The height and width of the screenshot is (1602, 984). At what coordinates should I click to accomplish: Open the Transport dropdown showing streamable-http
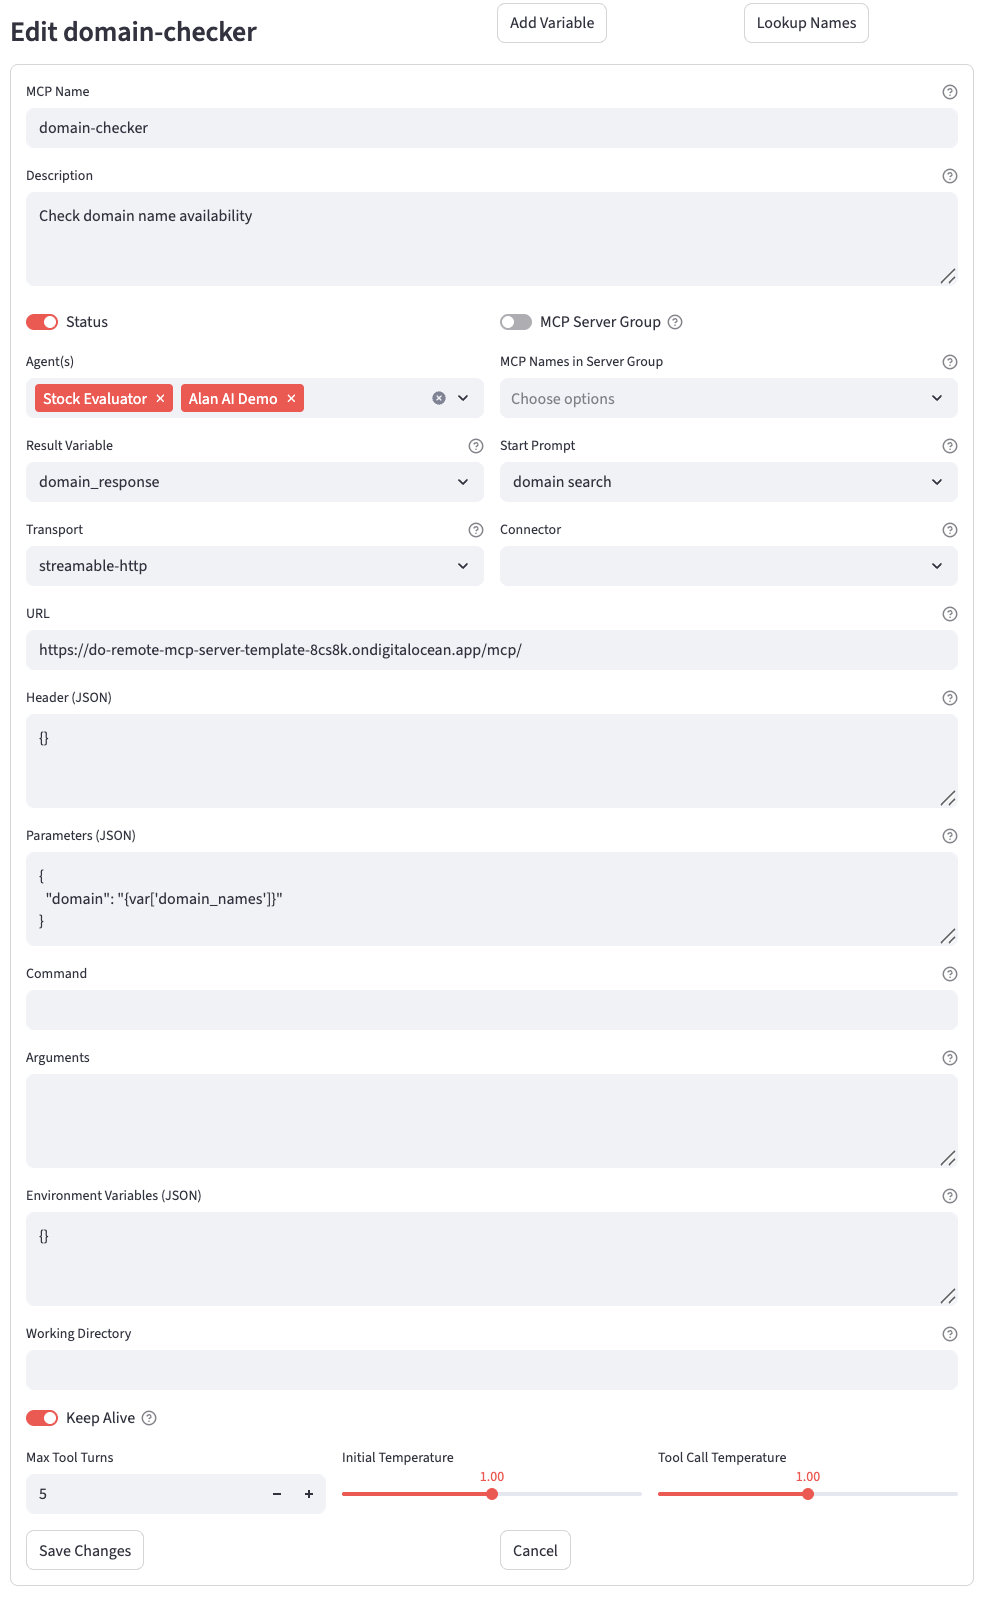(x=254, y=566)
